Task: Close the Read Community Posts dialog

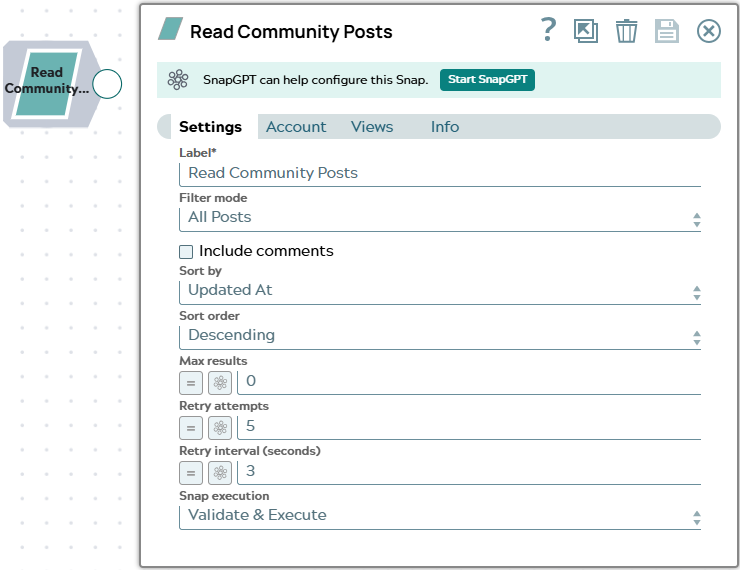Action: tap(708, 31)
